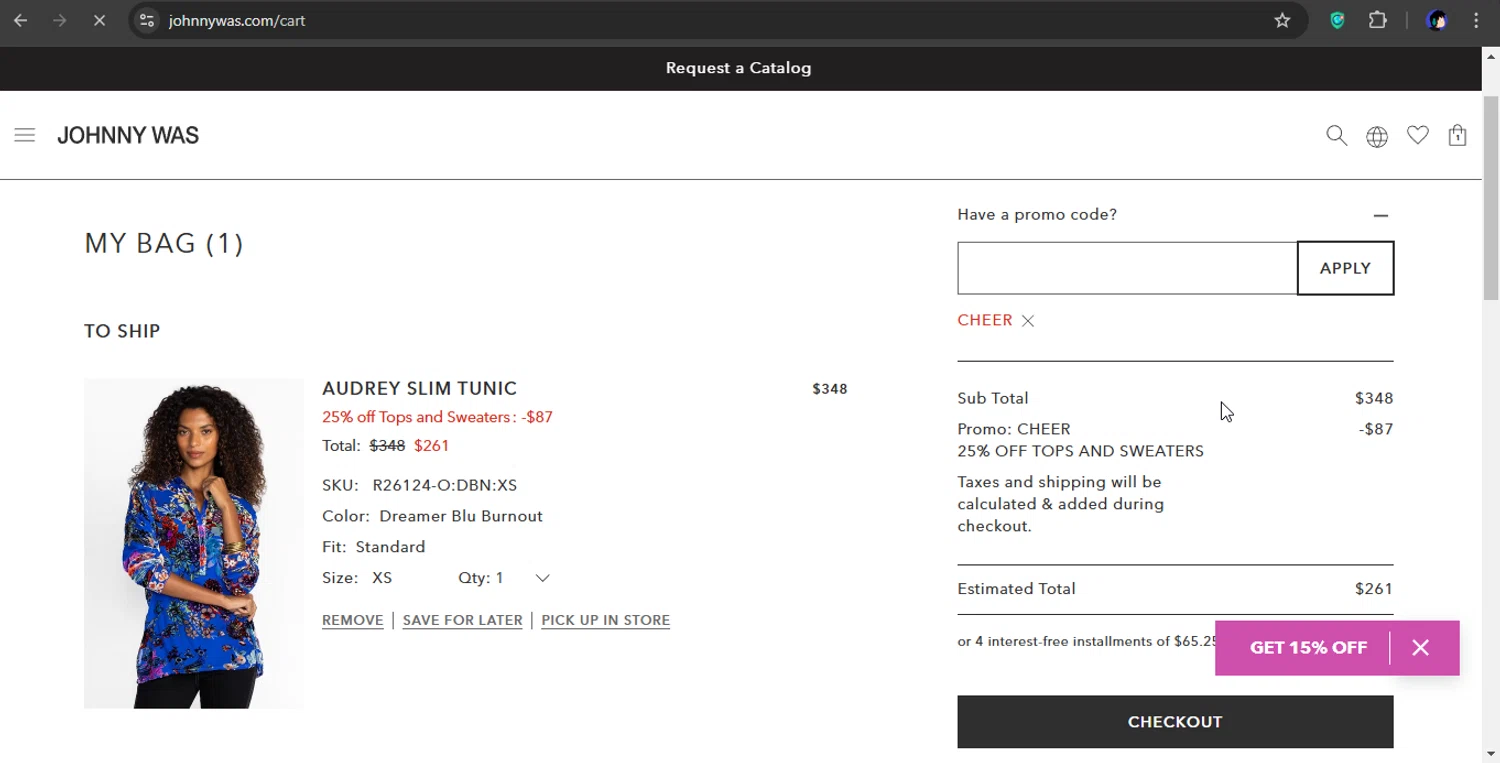Click the search magnifier icon
Image resolution: width=1500 pixels, height=763 pixels.
[1336, 135]
